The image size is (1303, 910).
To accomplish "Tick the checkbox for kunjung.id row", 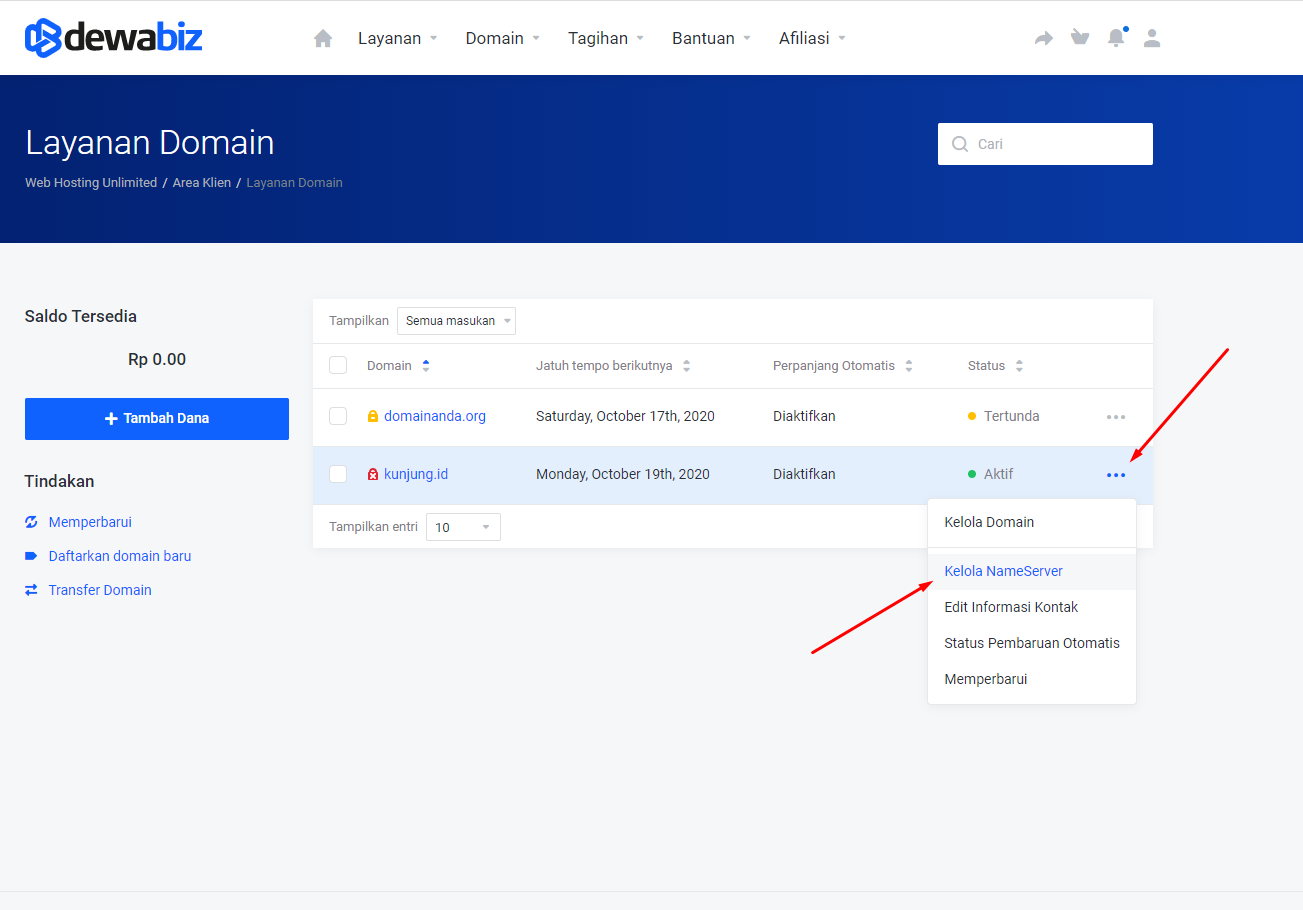I will [x=338, y=474].
